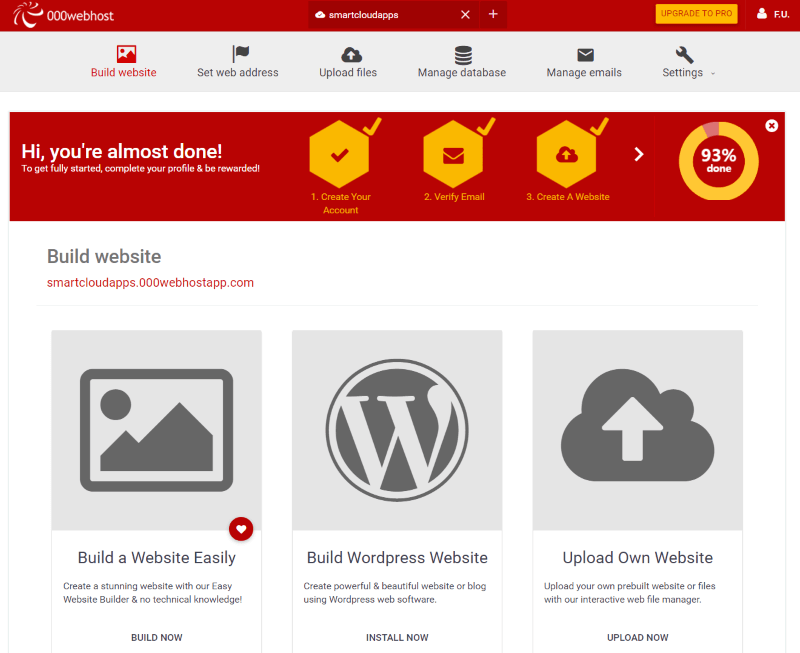The height and width of the screenshot is (653, 800).
Task: Click the Build website image icon
Action: coord(125,55)
